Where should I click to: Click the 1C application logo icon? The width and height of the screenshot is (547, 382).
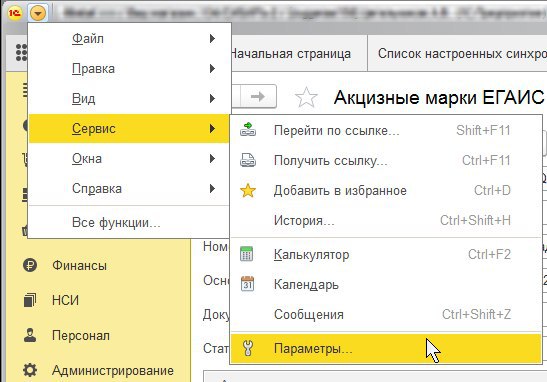tap(15, 13)
